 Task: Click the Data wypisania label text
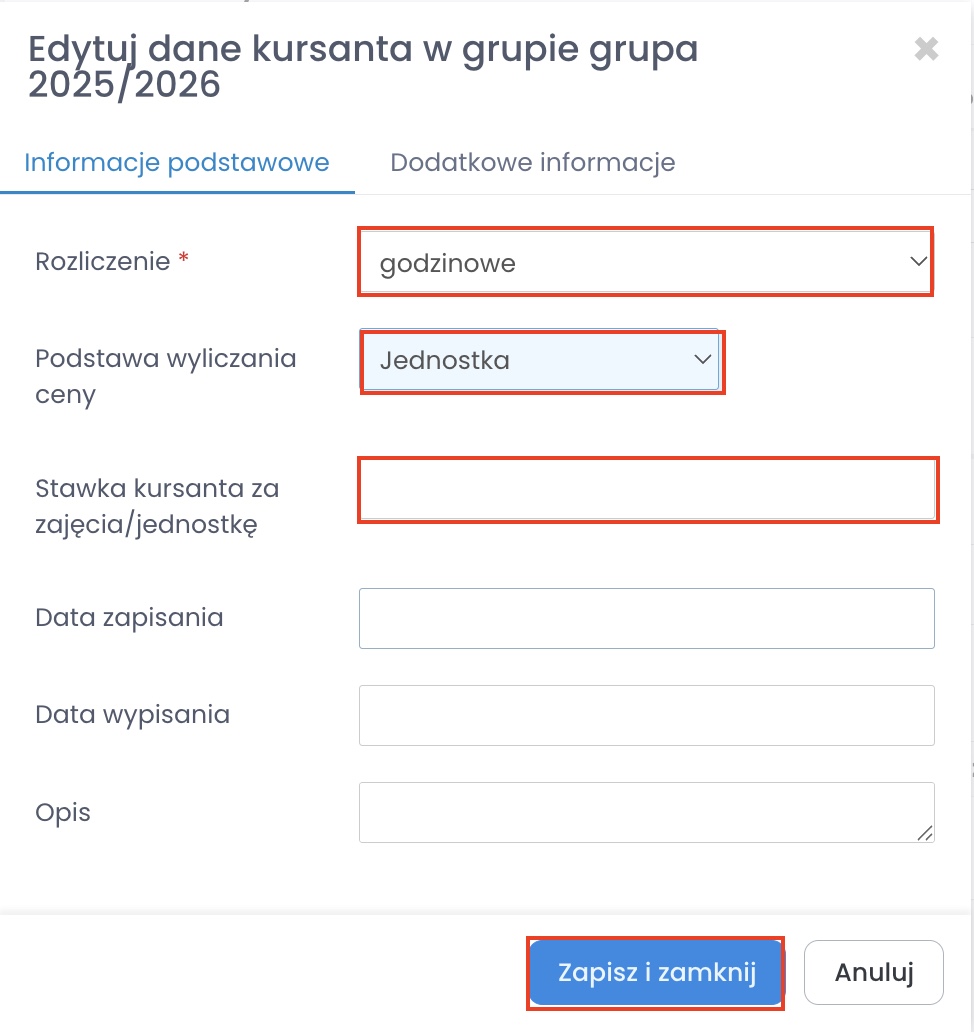[x=132, y=714]
